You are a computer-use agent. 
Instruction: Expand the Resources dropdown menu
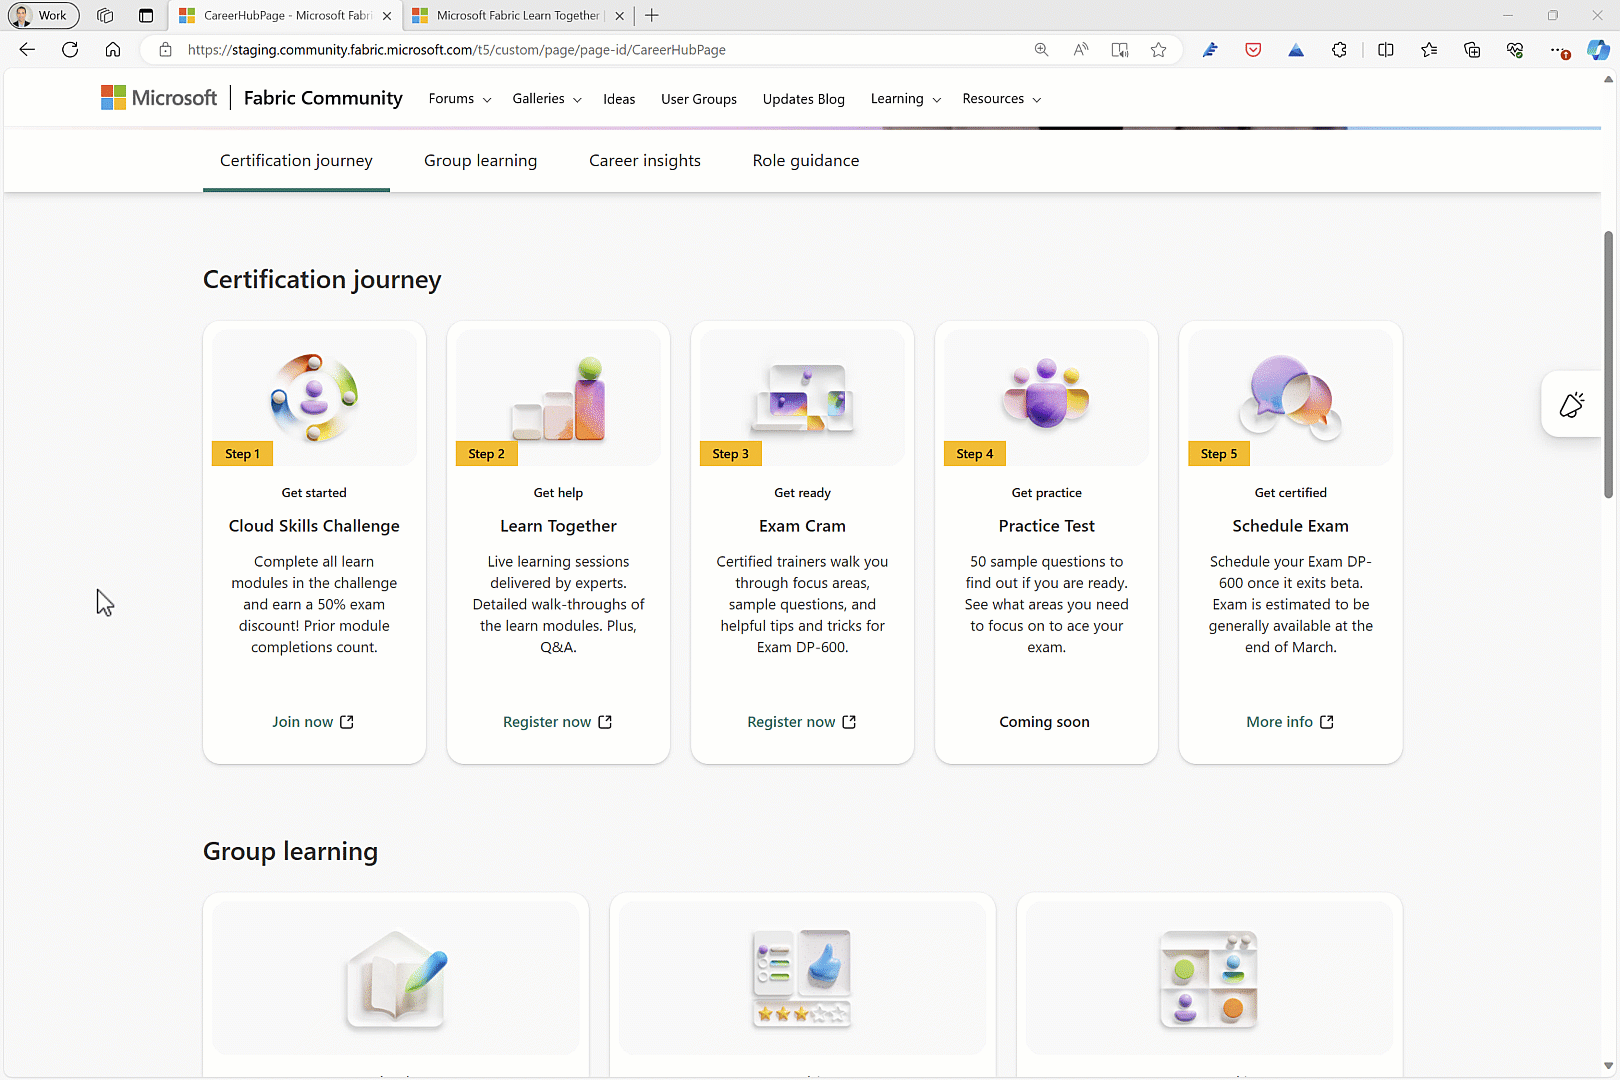tap(1001, 99)
